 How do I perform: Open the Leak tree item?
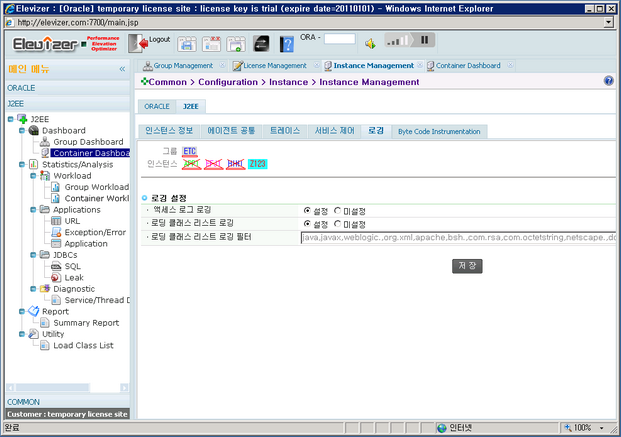pyautogui.click(x=74, y=278)
